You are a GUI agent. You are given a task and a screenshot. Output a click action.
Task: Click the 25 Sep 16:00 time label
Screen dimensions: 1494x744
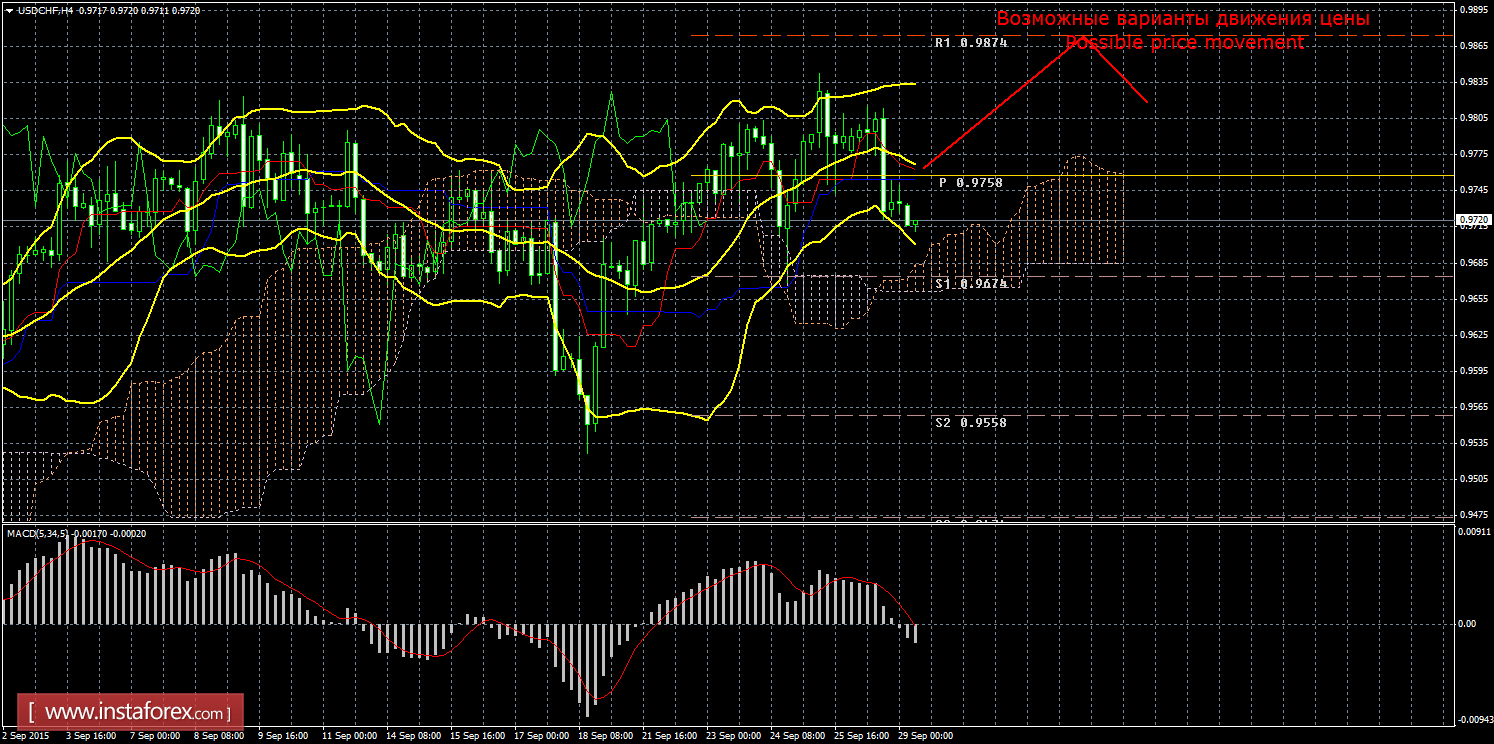tap(861, 736)
